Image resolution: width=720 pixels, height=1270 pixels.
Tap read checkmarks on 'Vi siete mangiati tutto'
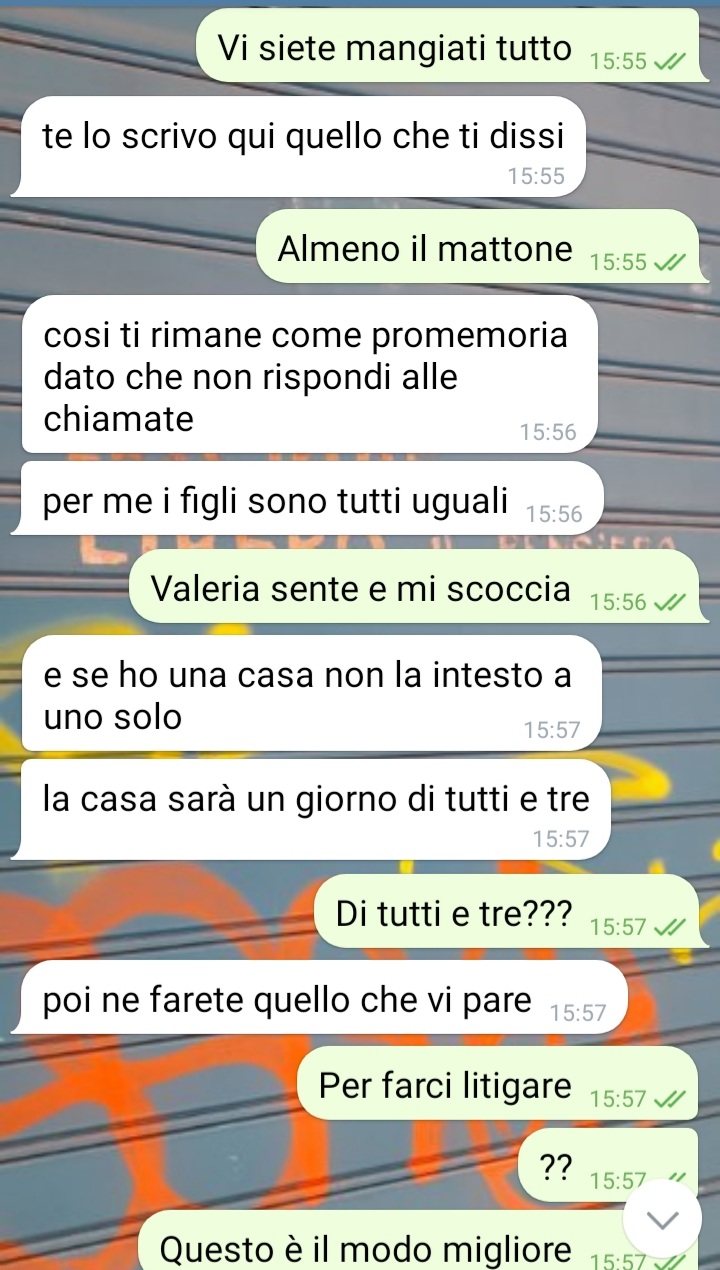click(668, 62)
